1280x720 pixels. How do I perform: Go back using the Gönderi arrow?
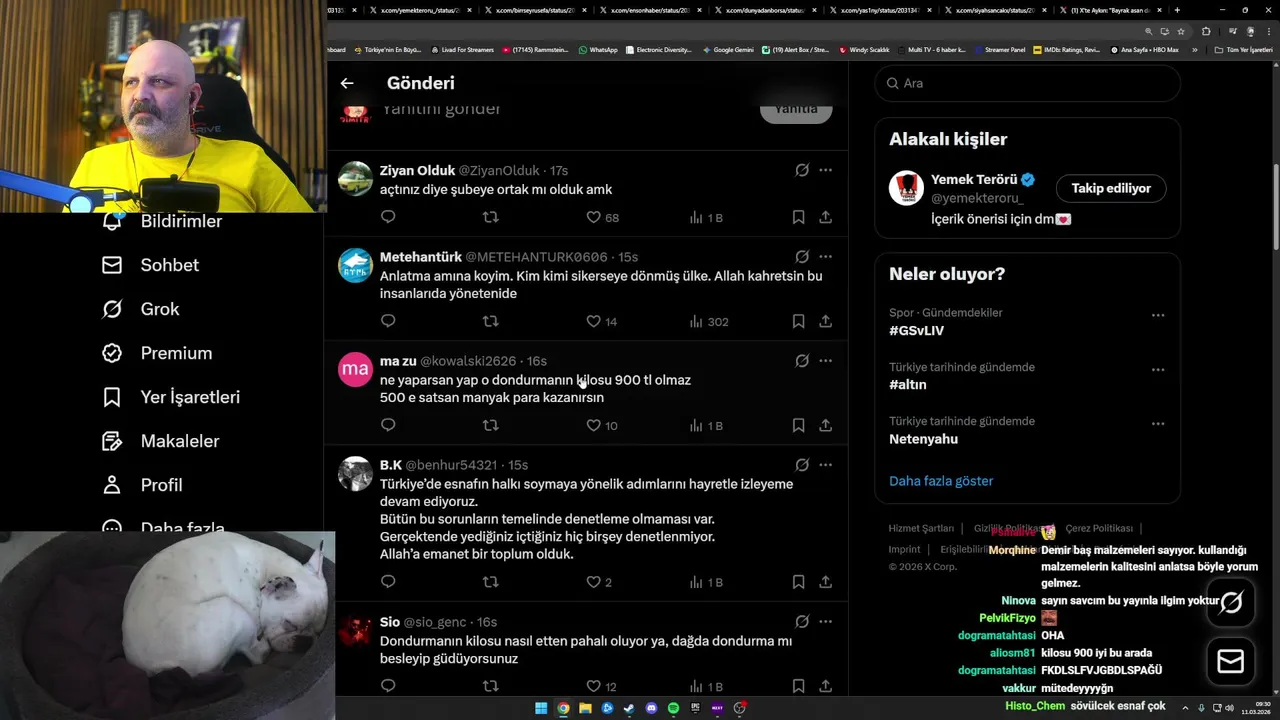click(x=347, y=83)
